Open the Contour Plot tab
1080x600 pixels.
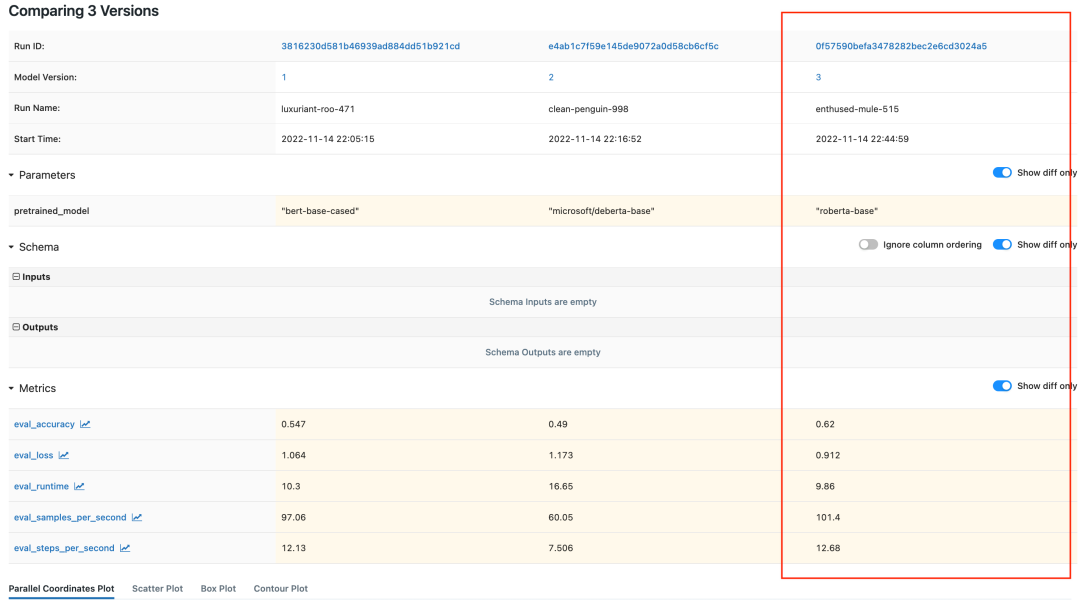(x=280, y=589)
